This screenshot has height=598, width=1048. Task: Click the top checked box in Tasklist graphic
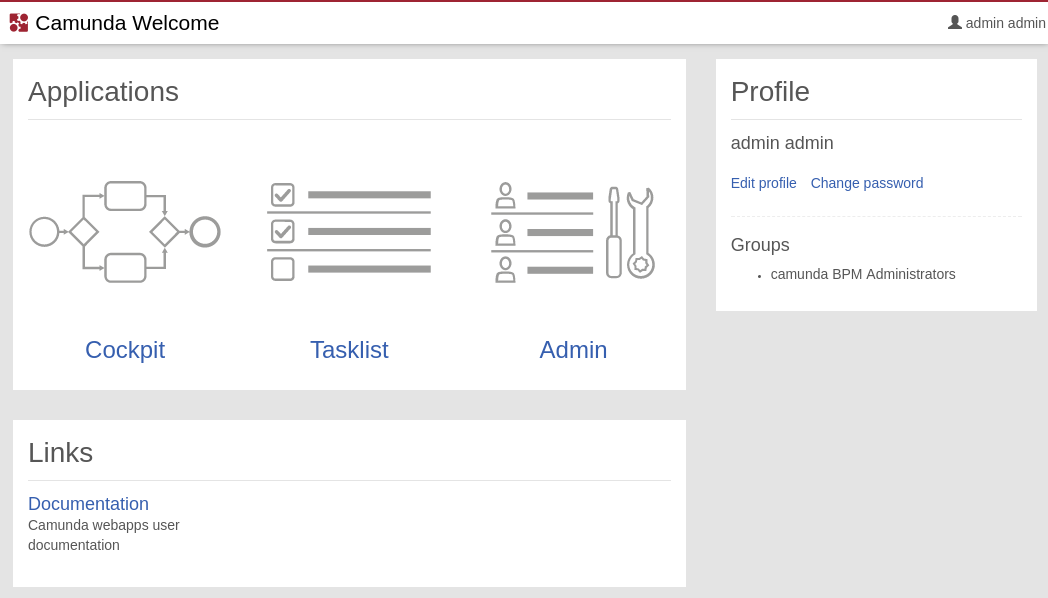tap(283, 195)
